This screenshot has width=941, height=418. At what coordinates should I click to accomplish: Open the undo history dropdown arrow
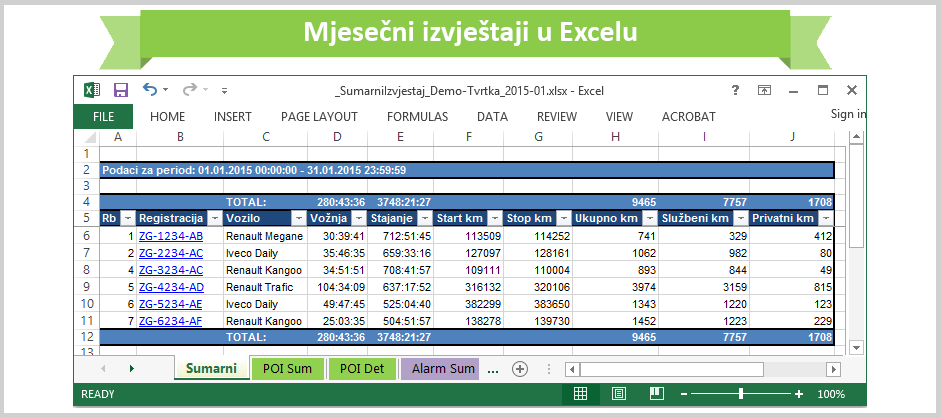(x=166, y=91)
